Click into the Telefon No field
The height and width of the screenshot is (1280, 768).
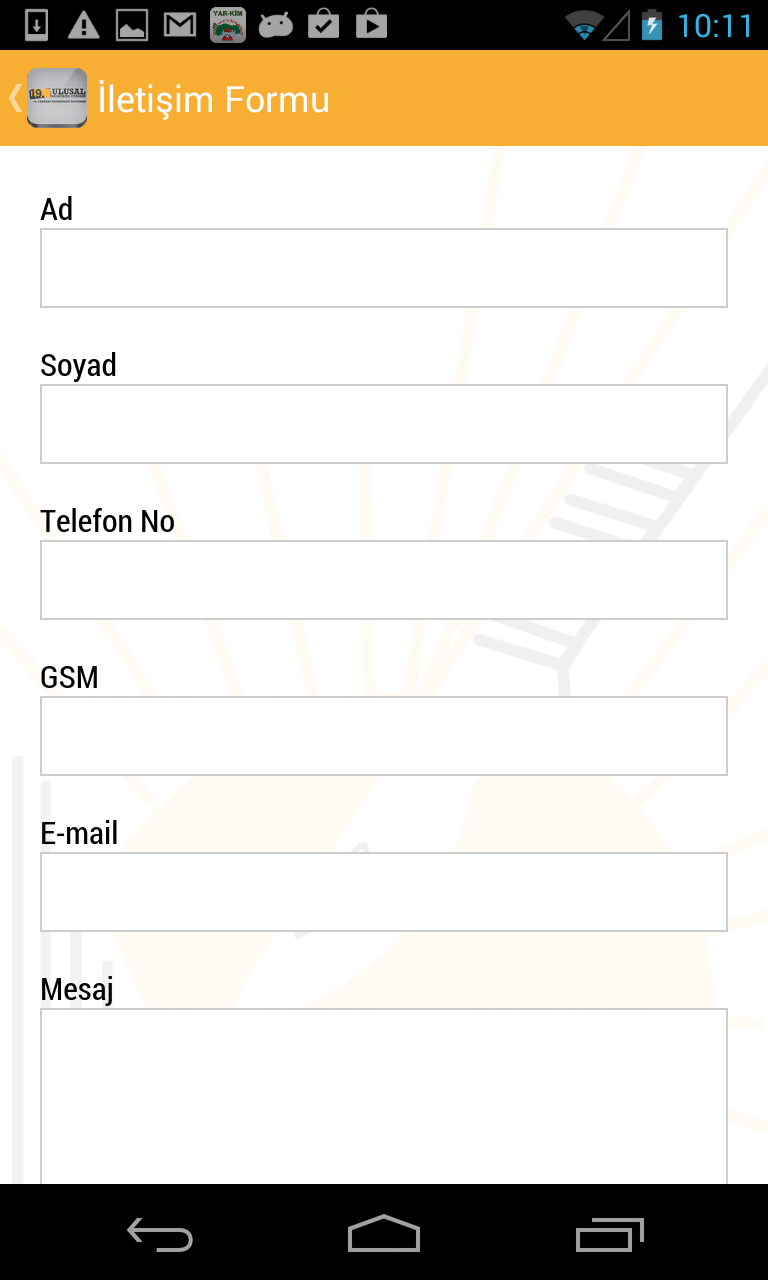click(x=384, y=580)
